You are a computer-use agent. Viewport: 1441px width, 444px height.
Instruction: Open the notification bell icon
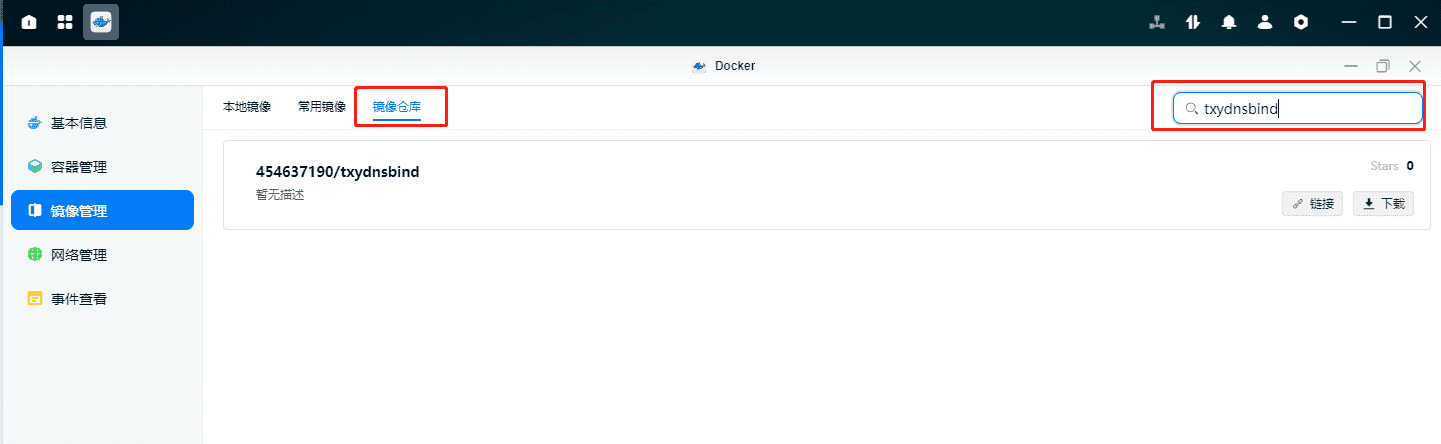coord(1229,22)
